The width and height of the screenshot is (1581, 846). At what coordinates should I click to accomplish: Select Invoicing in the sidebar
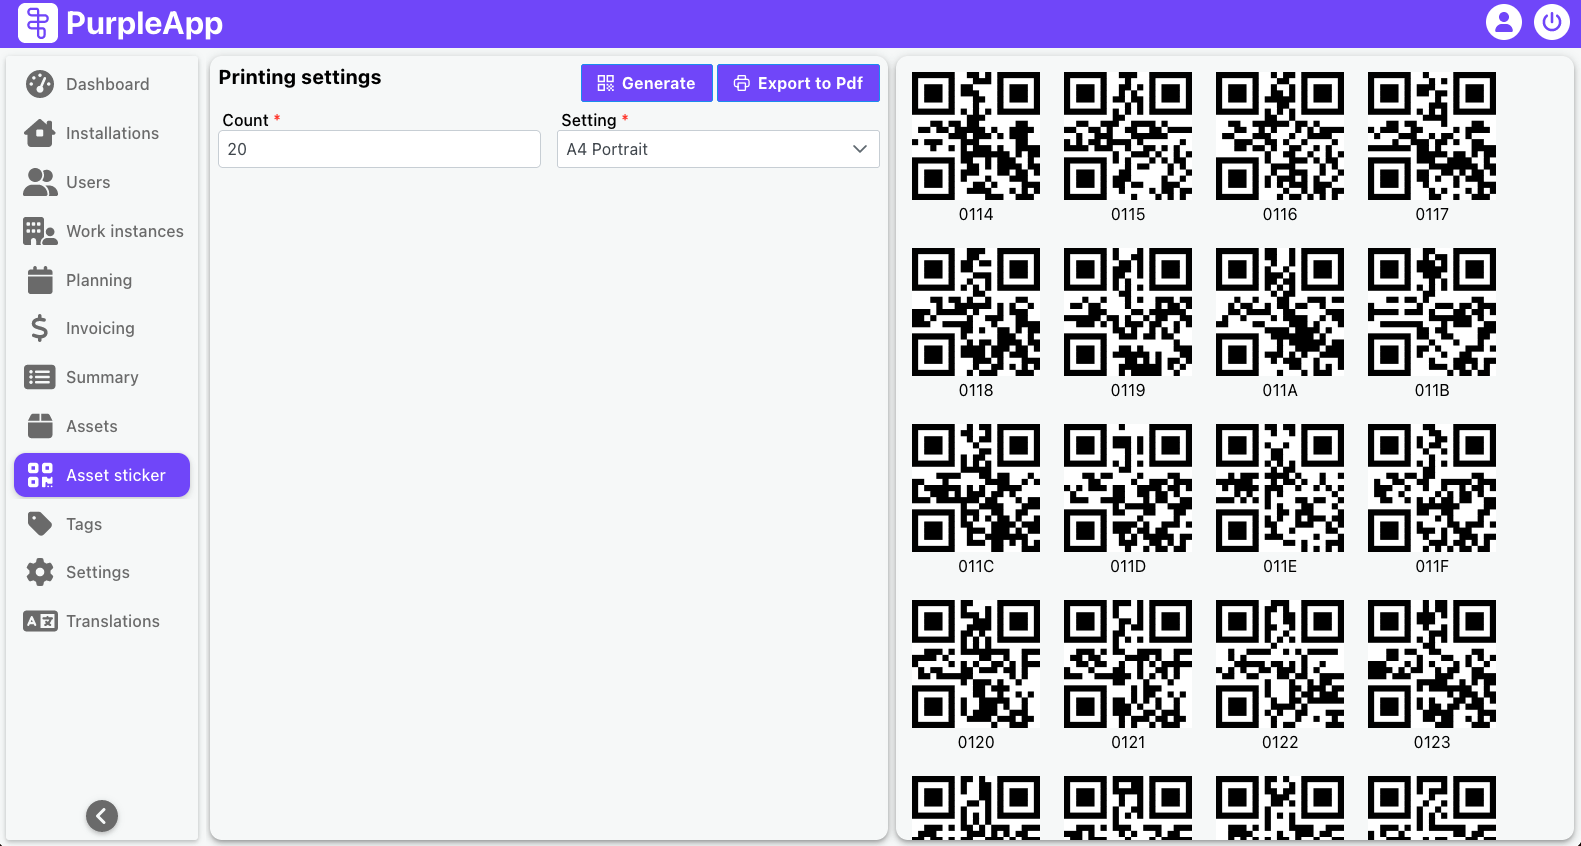pos(102,328)
